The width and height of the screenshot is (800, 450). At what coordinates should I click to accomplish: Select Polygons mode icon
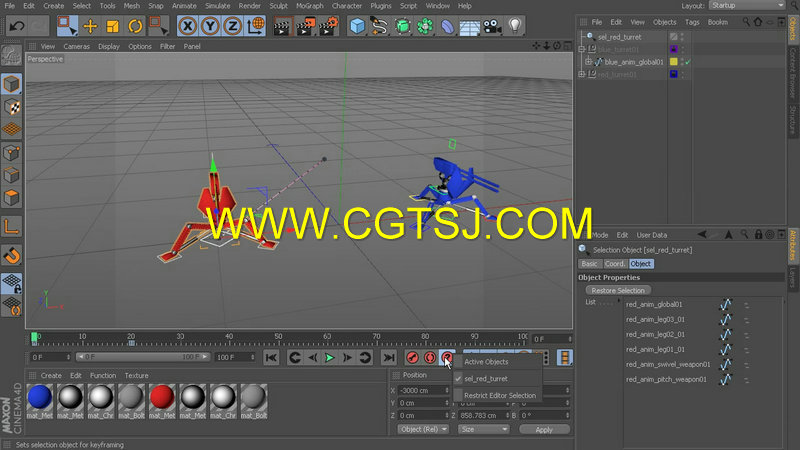click(x=12, y=197)
